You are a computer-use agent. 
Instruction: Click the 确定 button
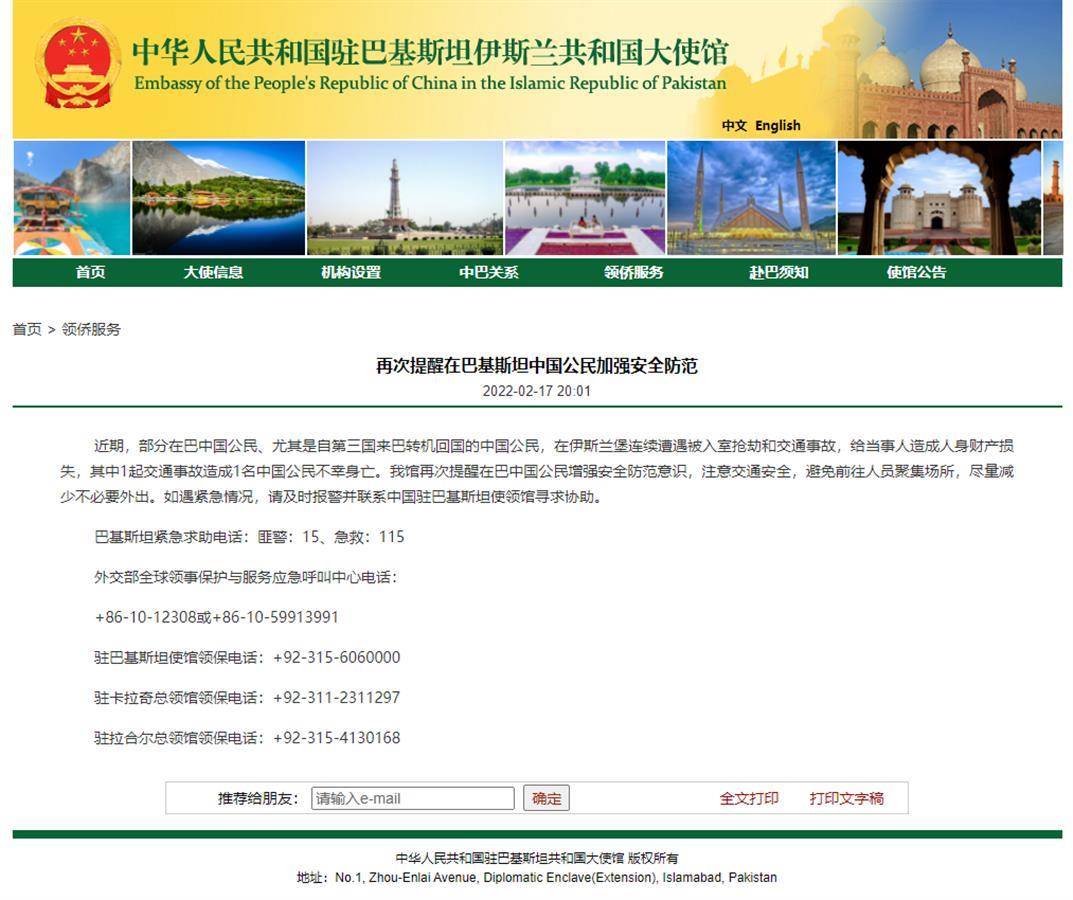(546, 798)
